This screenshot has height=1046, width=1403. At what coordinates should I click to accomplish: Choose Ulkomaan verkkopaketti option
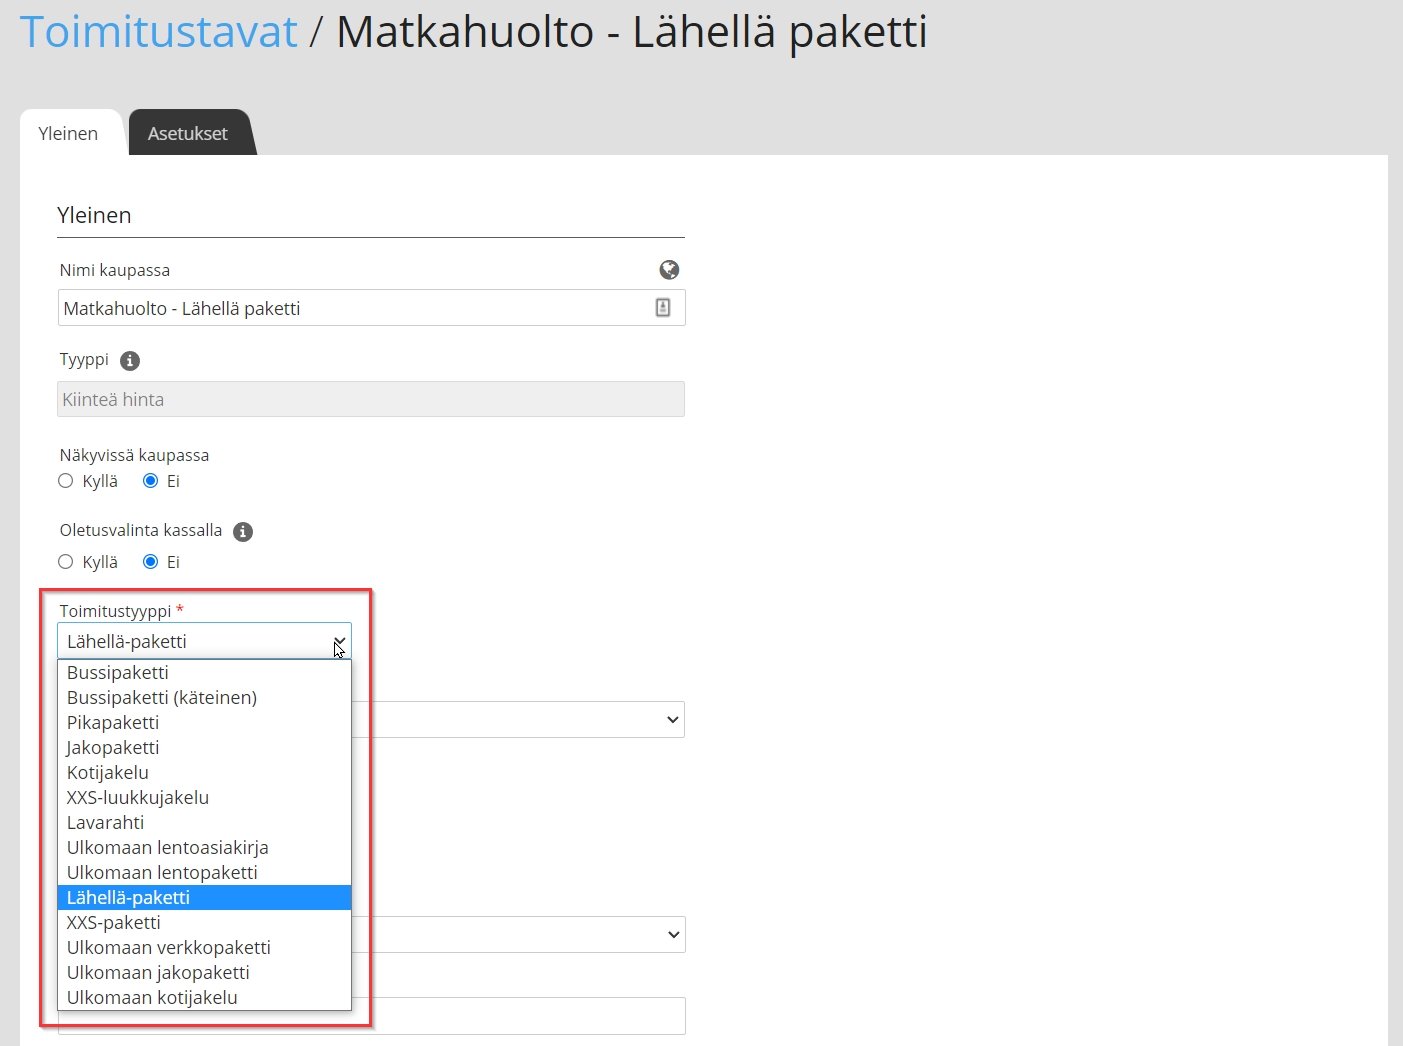click(x=204, y=948)
